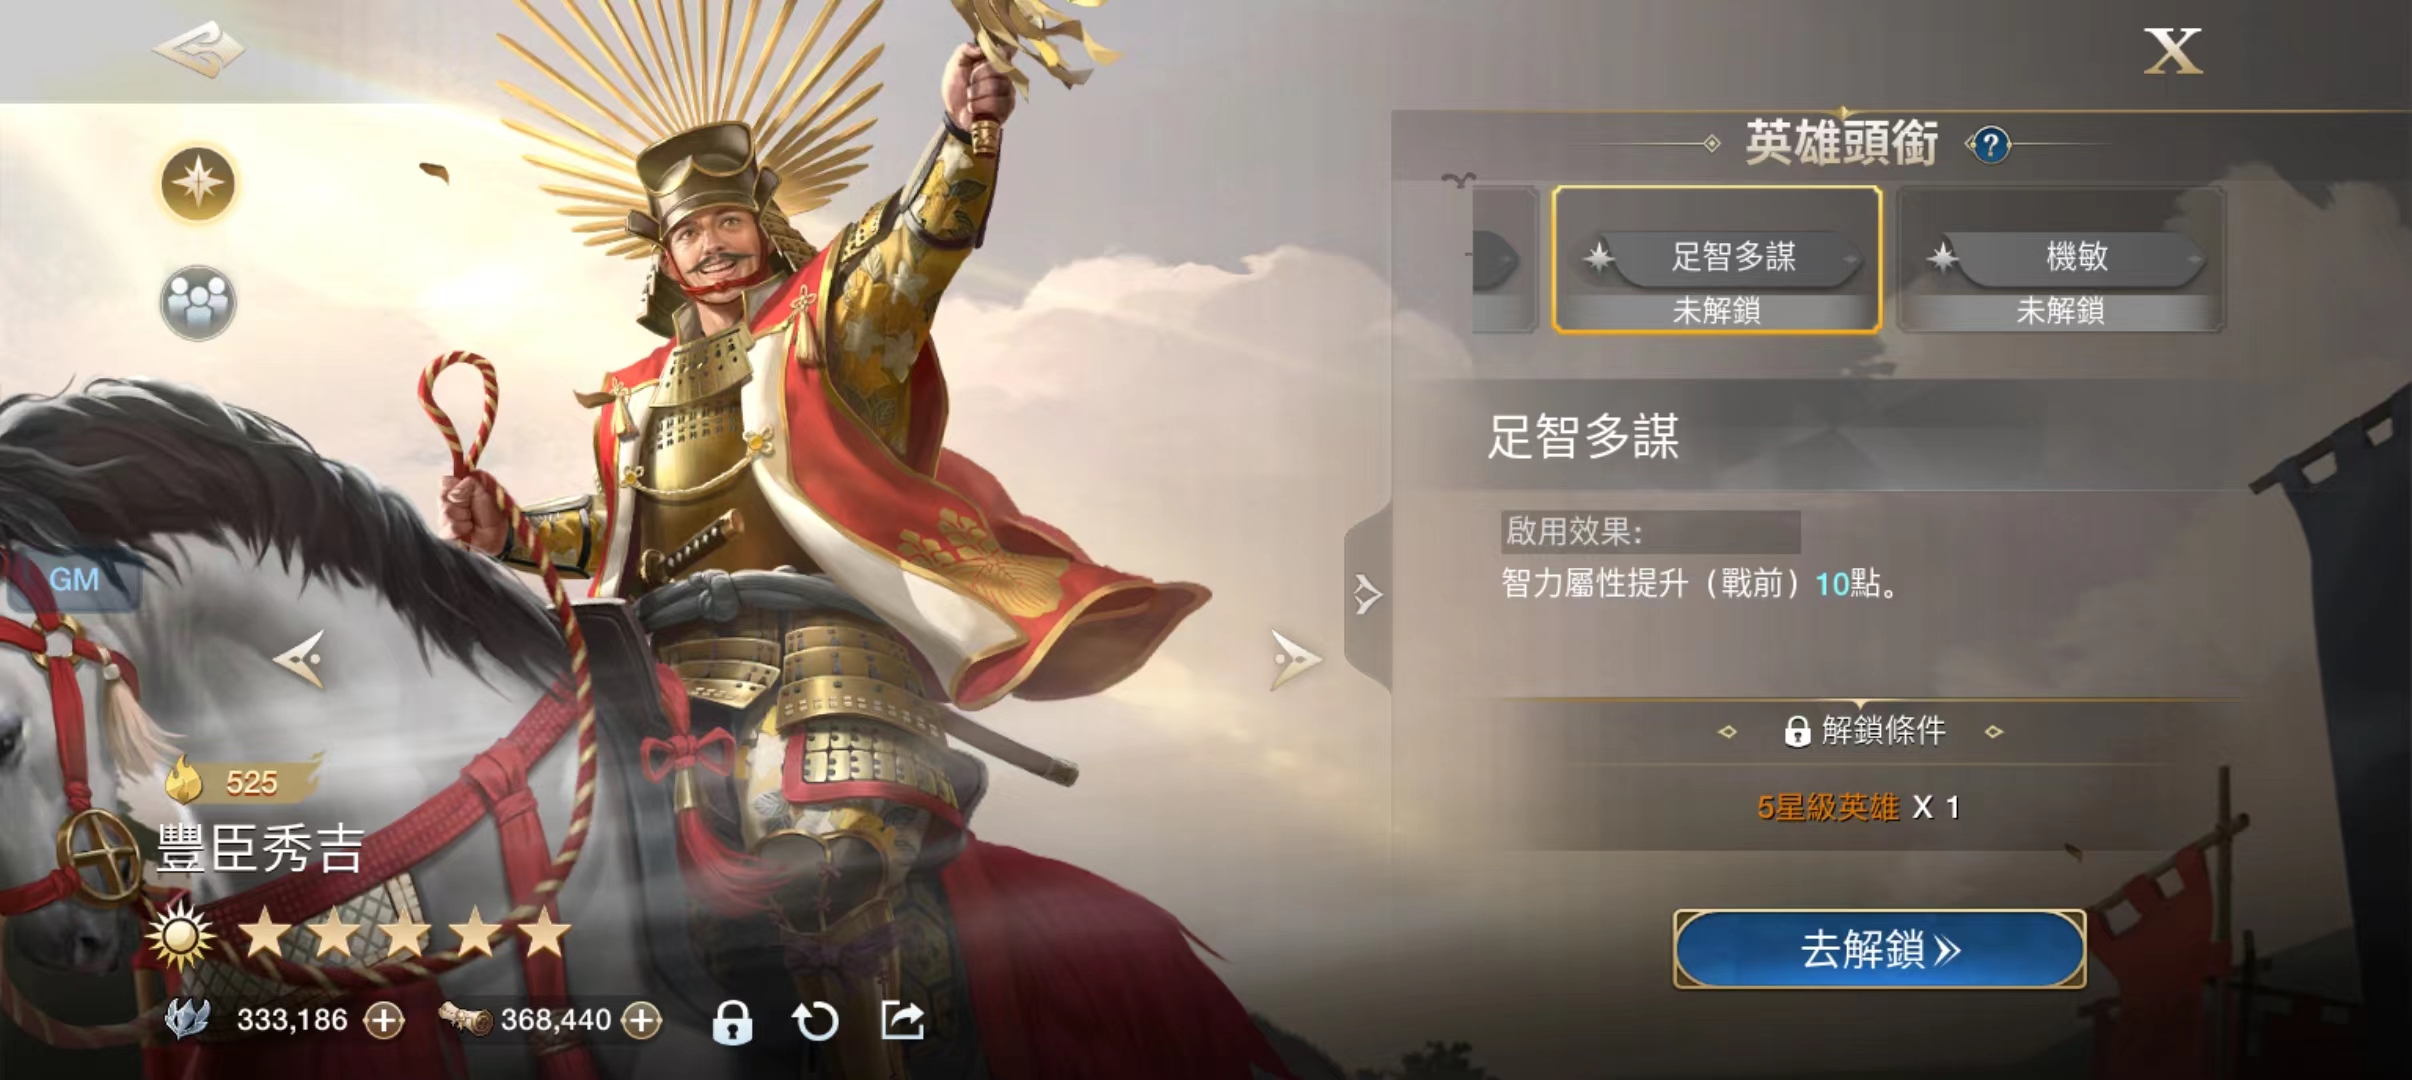Select the 足智多謀 title card

(x=1716, y=260)
